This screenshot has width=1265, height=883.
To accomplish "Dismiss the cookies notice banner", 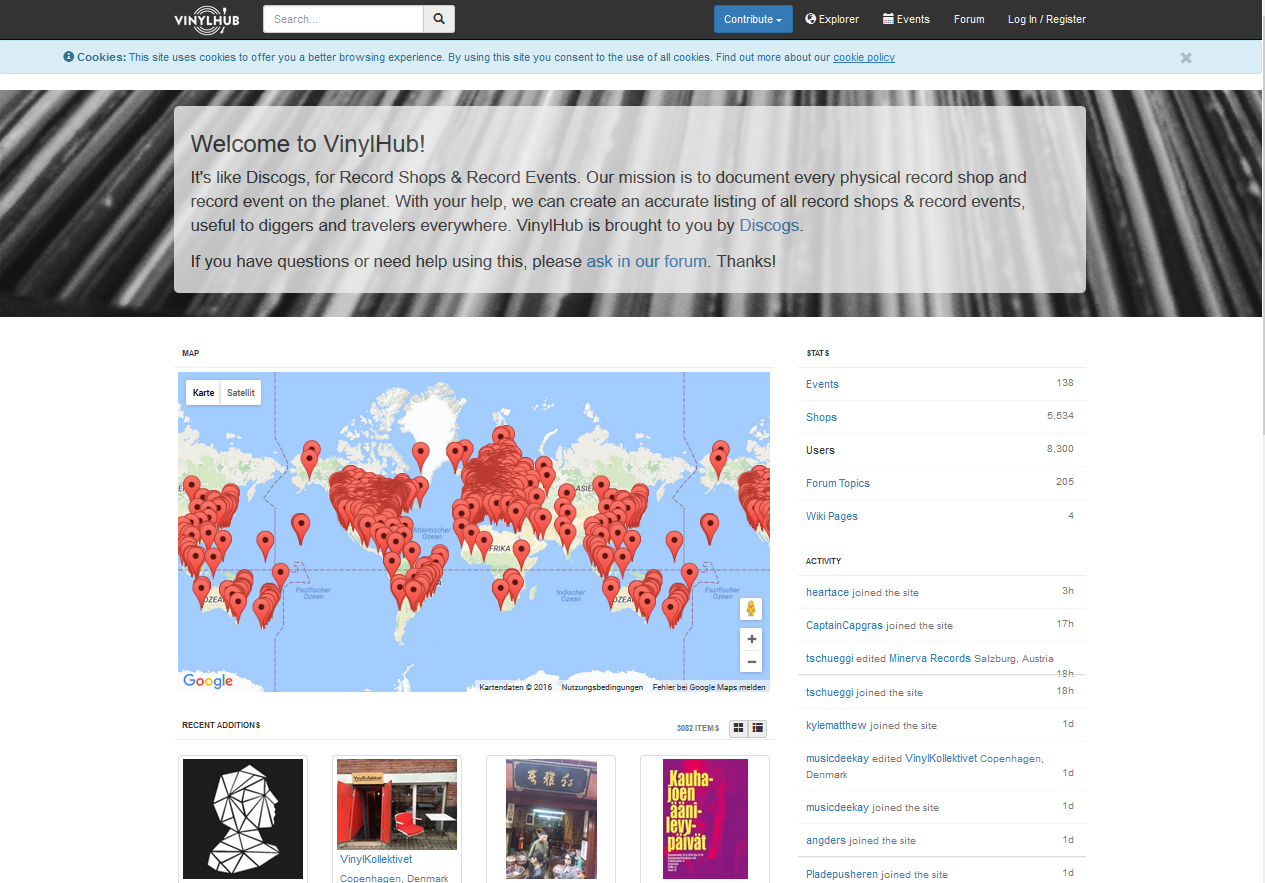I will pyautogui.click(x=1185, y=58).
